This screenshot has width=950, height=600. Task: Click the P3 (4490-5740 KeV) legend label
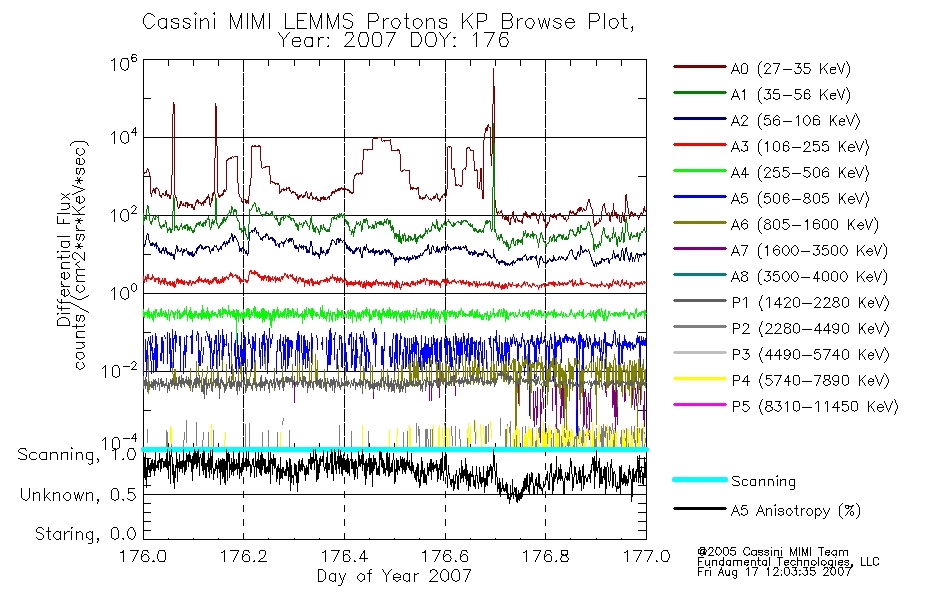coord(810,355)
